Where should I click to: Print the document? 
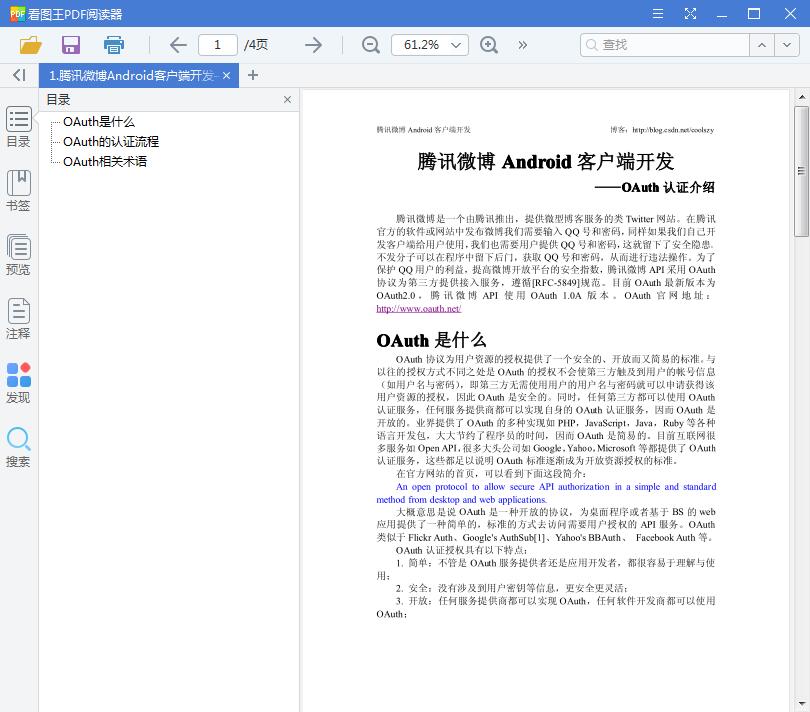113,45
